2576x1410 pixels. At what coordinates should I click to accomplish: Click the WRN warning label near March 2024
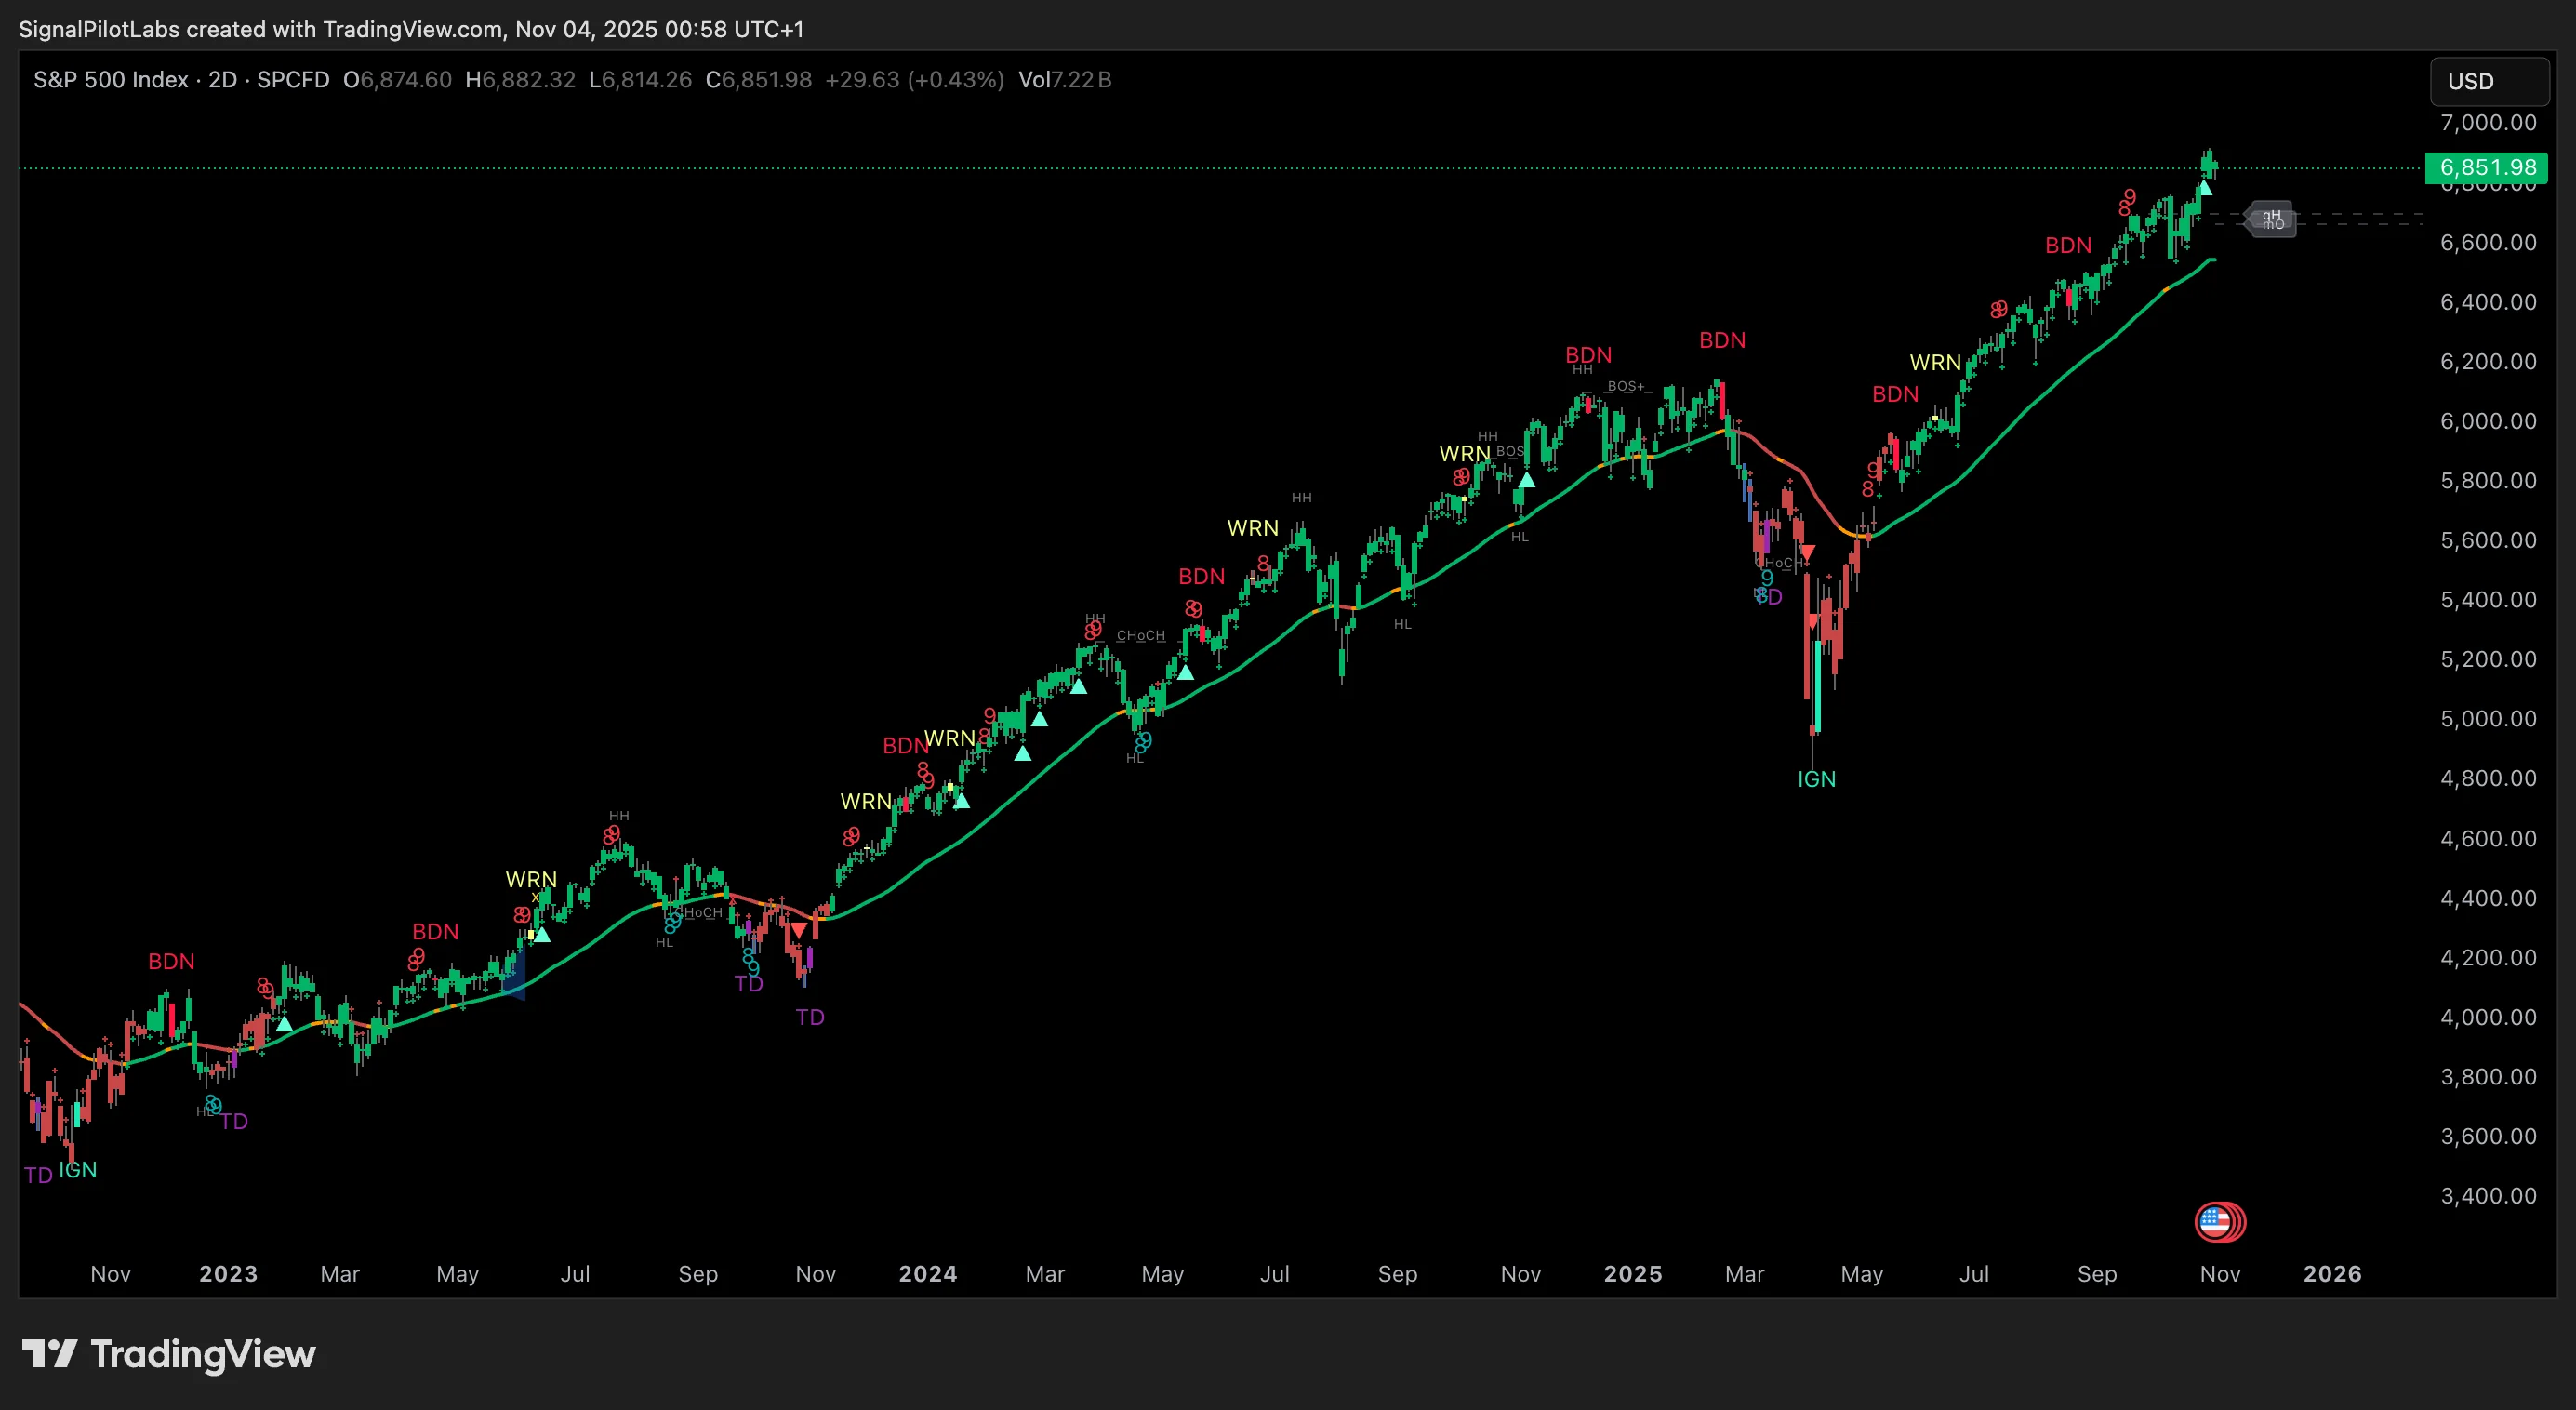952,737
